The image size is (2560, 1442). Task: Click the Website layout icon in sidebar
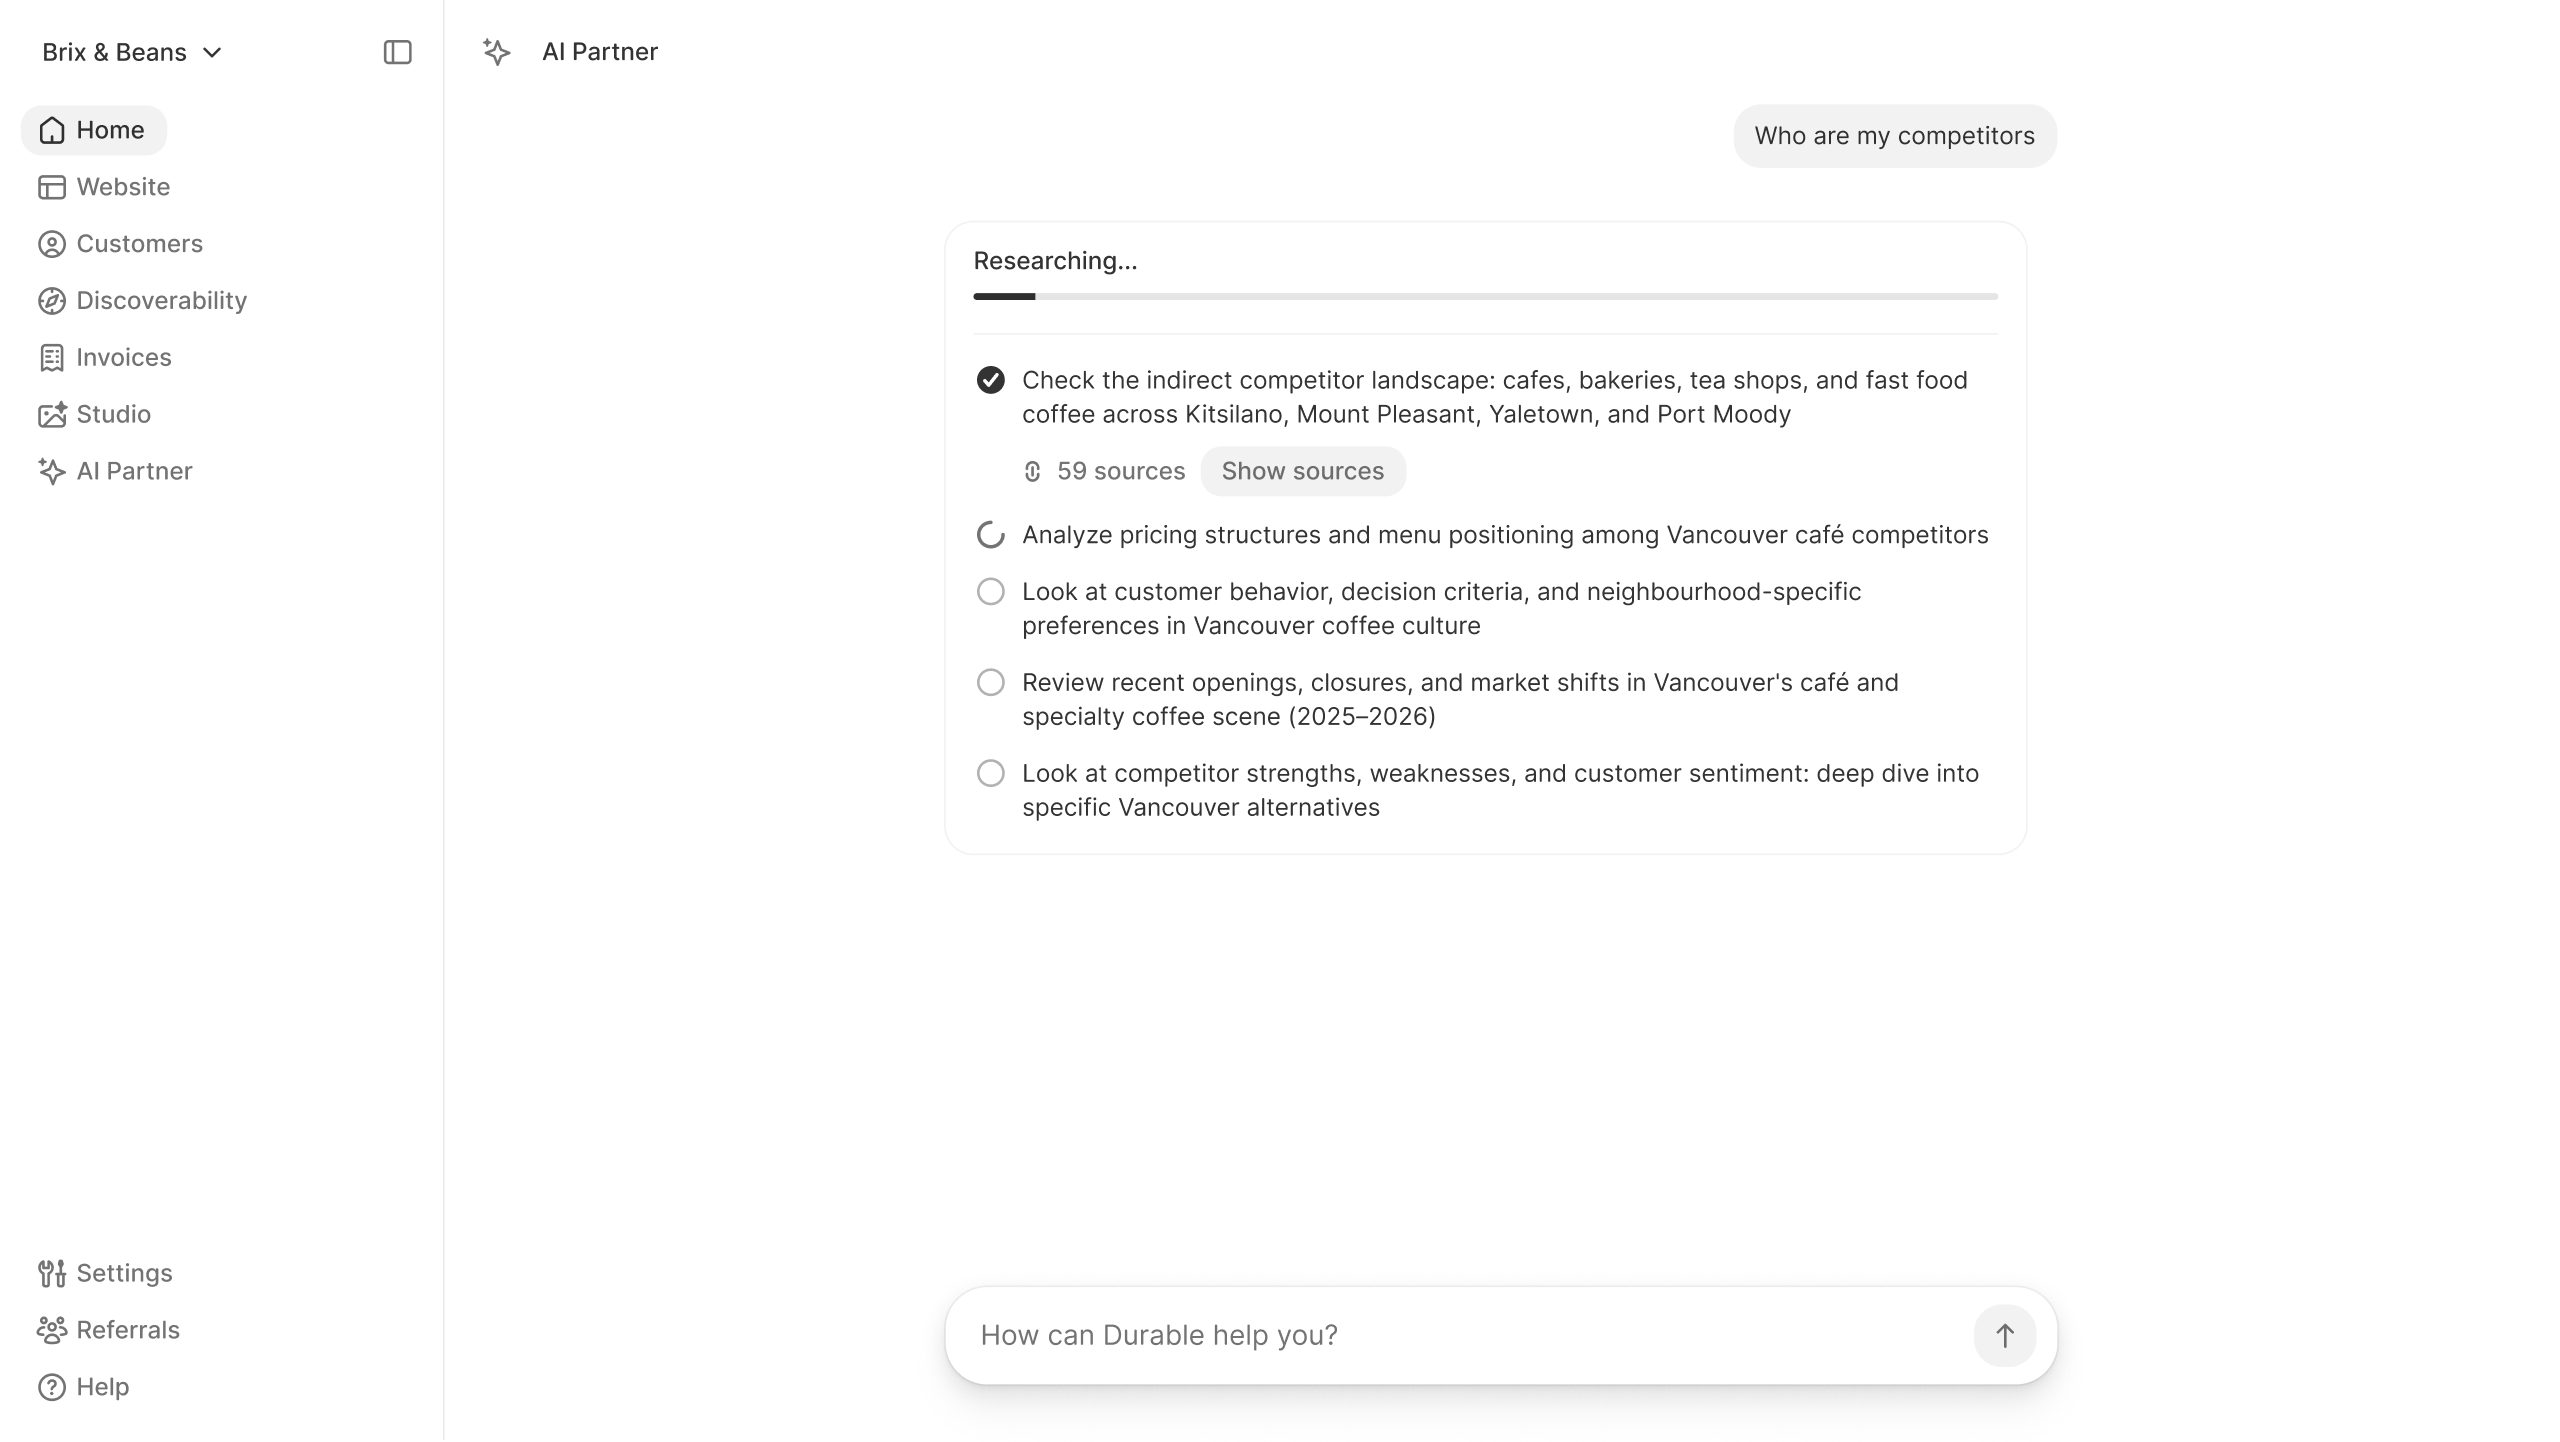(x=52, y=187)
